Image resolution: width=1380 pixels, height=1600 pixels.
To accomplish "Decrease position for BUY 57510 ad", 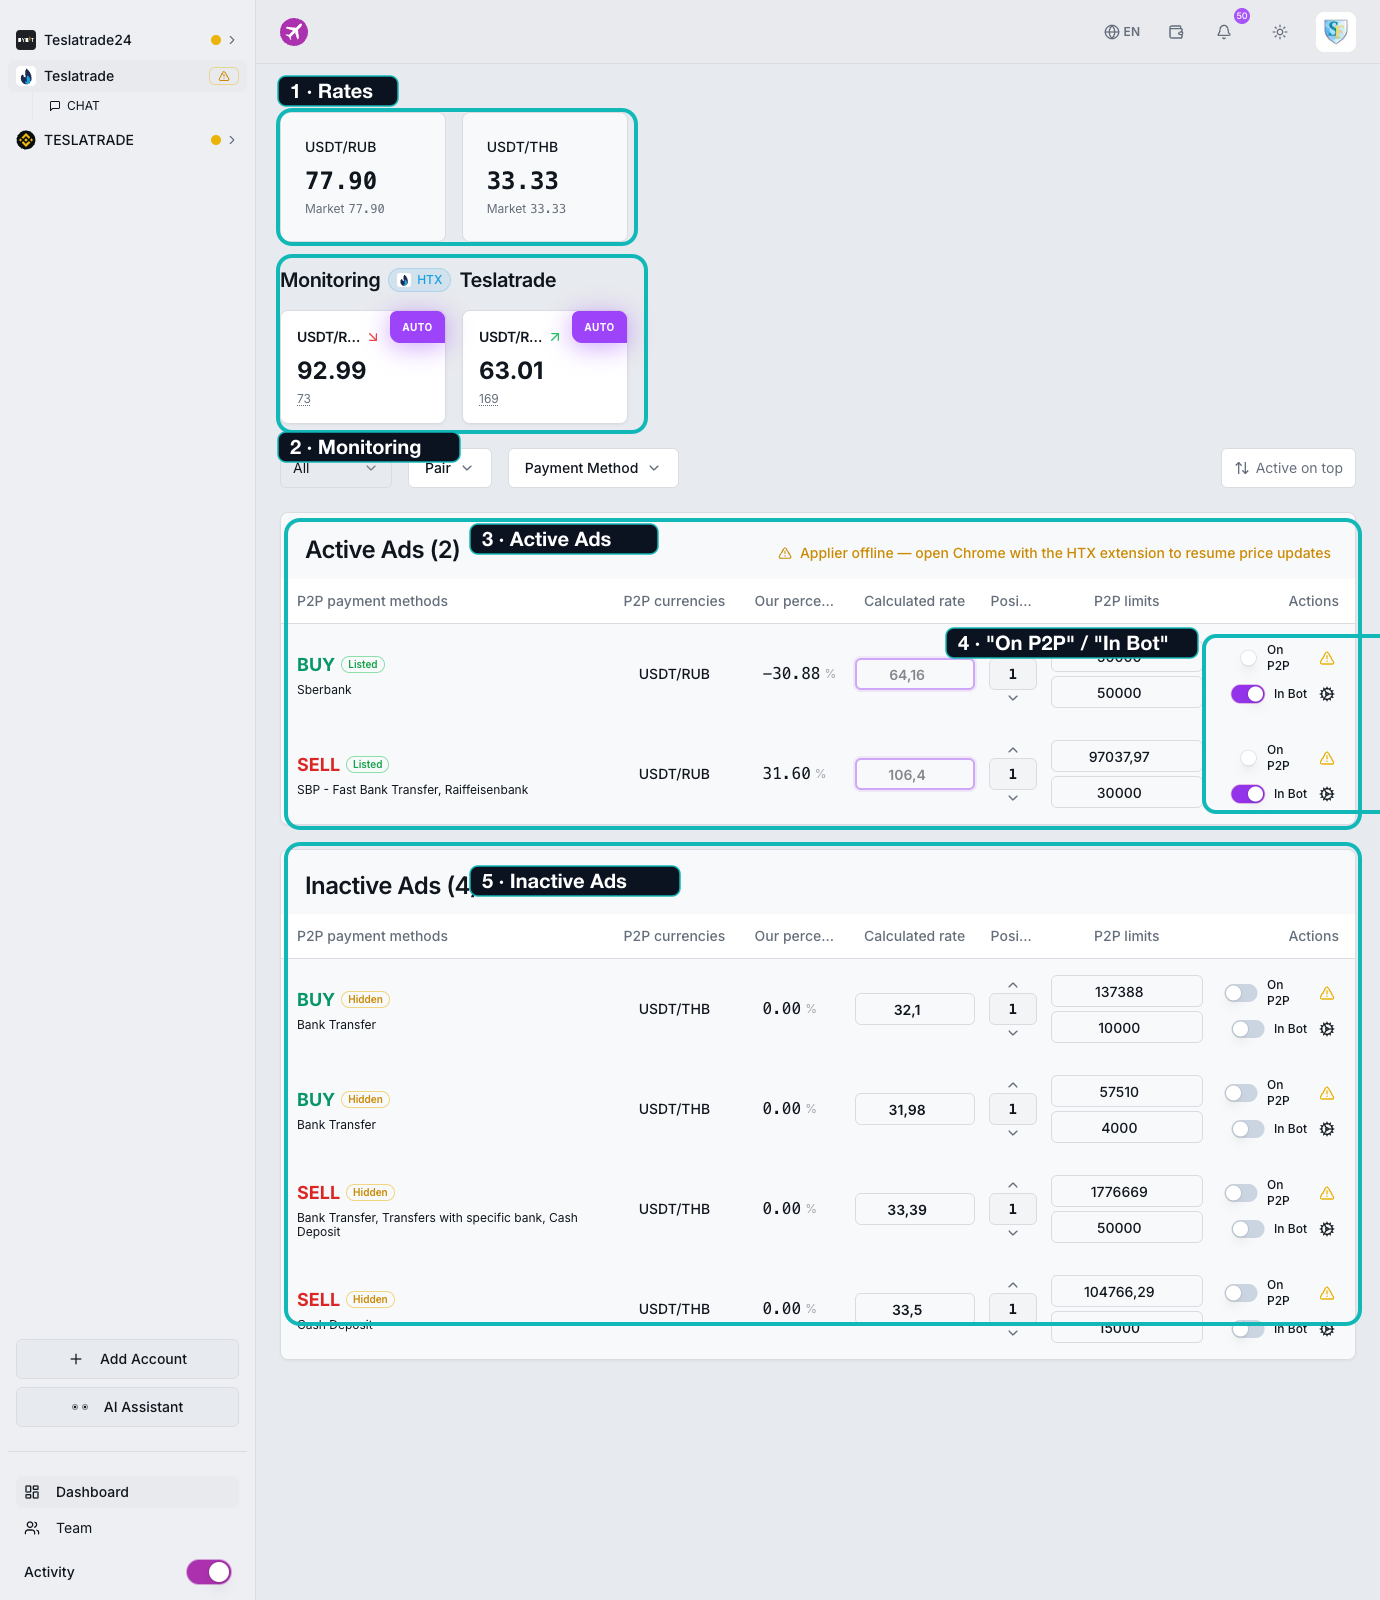I will (1013, 1133).
